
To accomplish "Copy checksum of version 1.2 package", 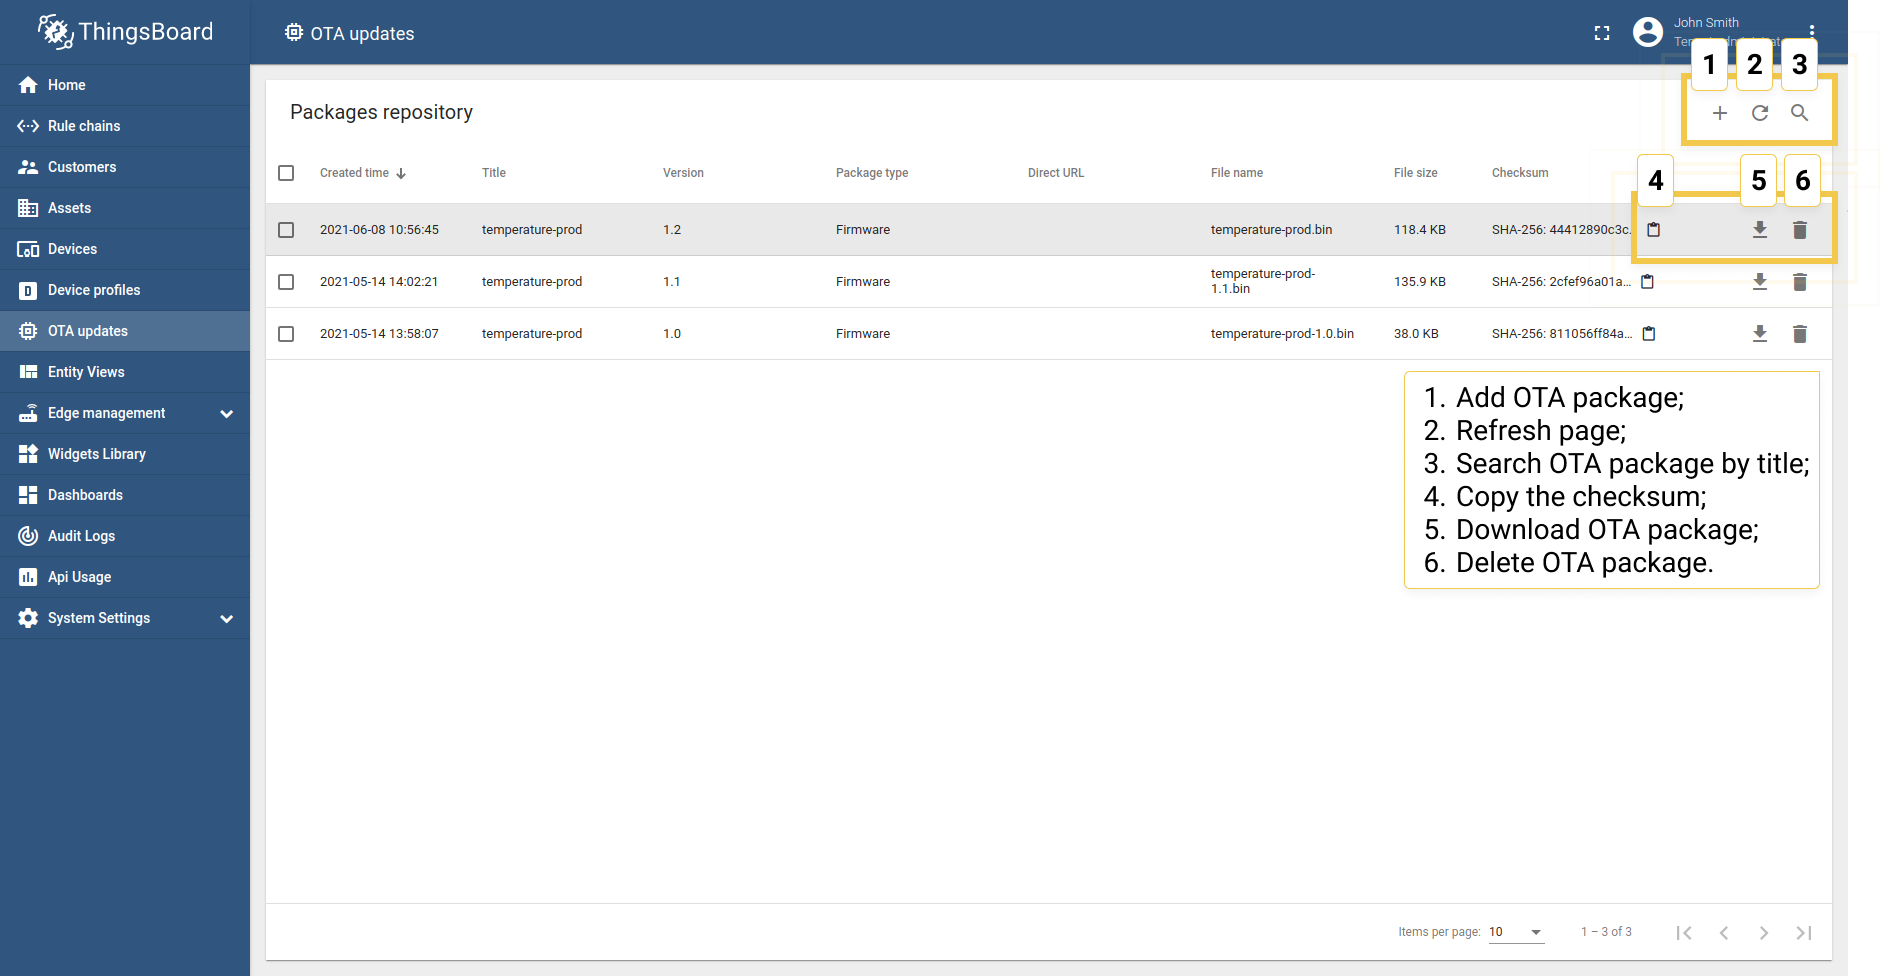I will point(1653,230).
